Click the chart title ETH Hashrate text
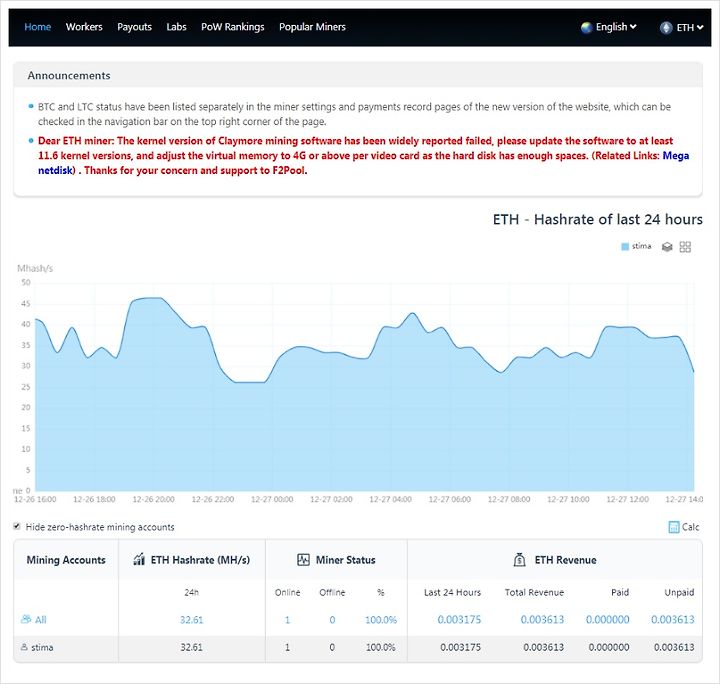 pyautogui.click(x=597, y=219)
